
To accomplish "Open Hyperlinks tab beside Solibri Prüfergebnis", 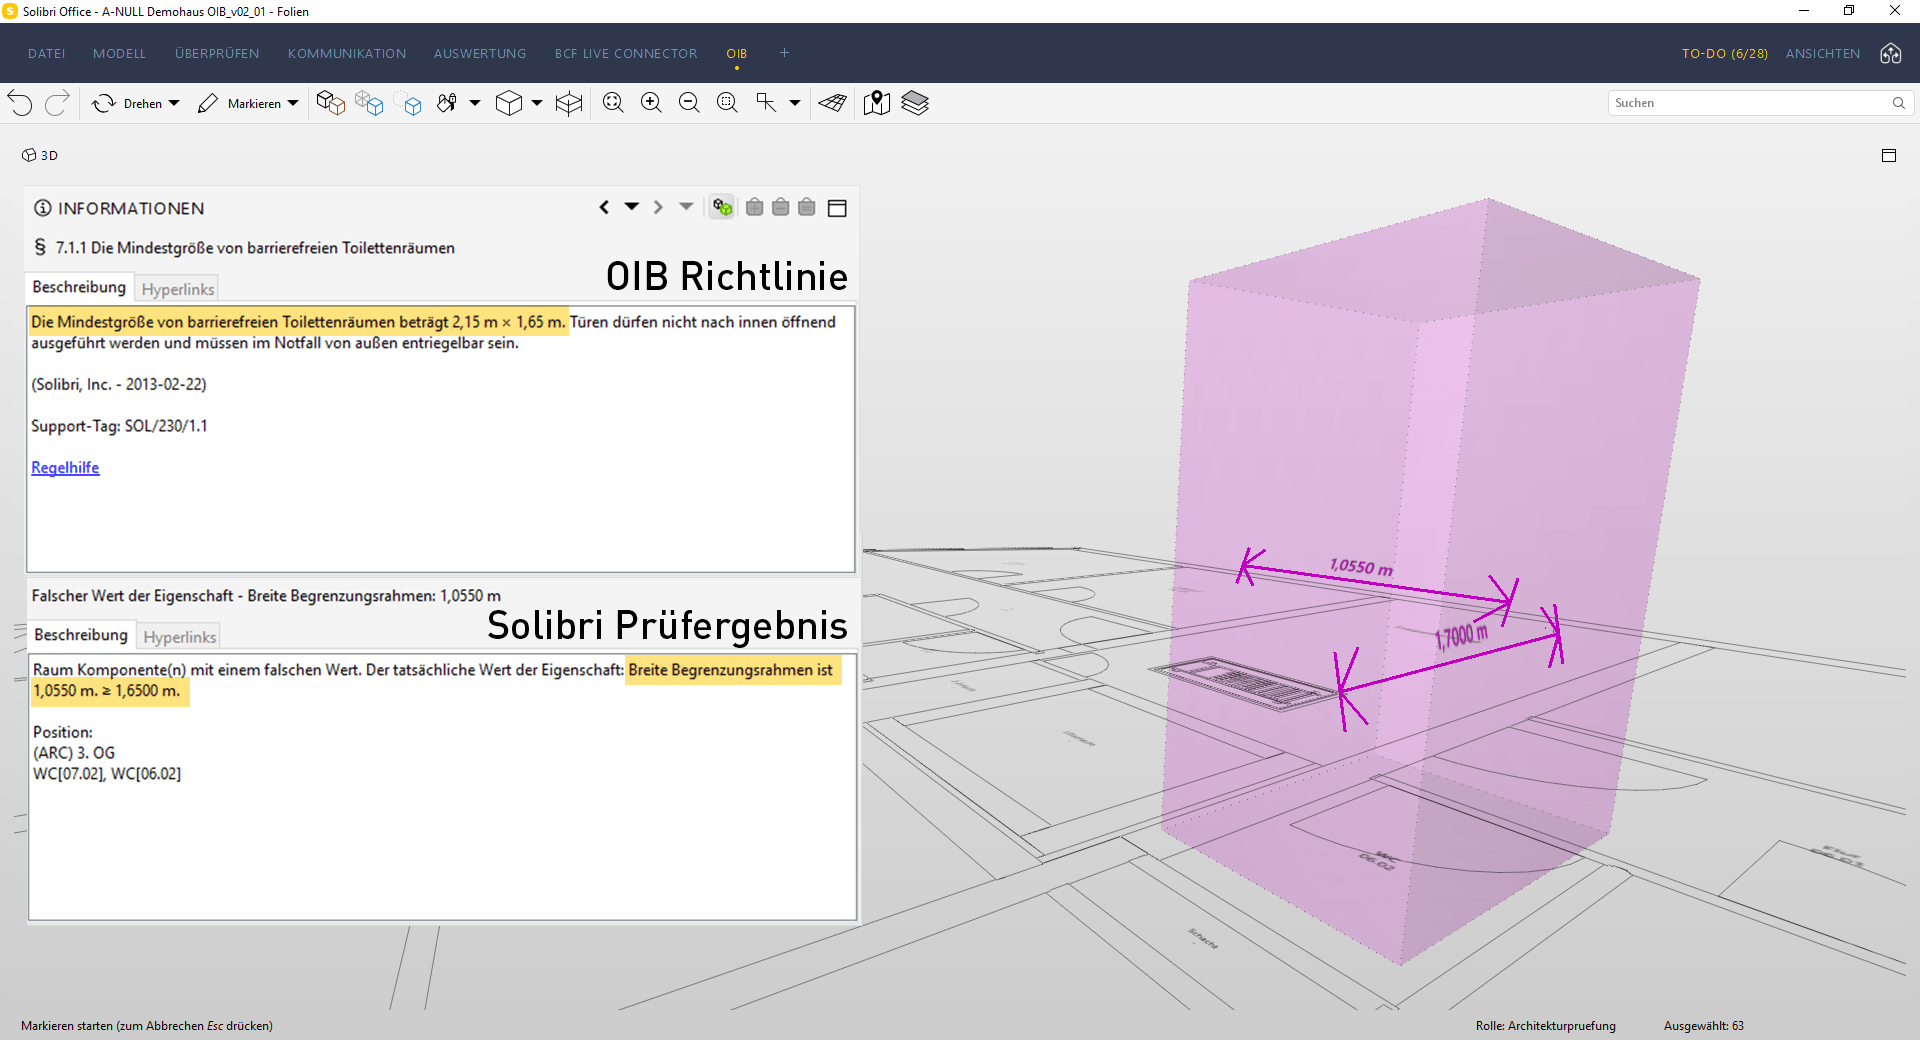I will point(180,637).
